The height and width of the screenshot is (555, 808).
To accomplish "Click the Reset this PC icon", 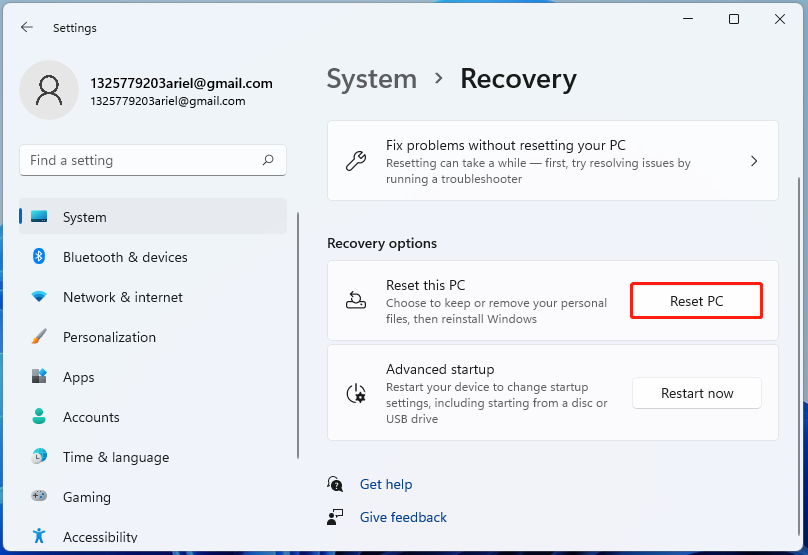I will pos(356,300).
